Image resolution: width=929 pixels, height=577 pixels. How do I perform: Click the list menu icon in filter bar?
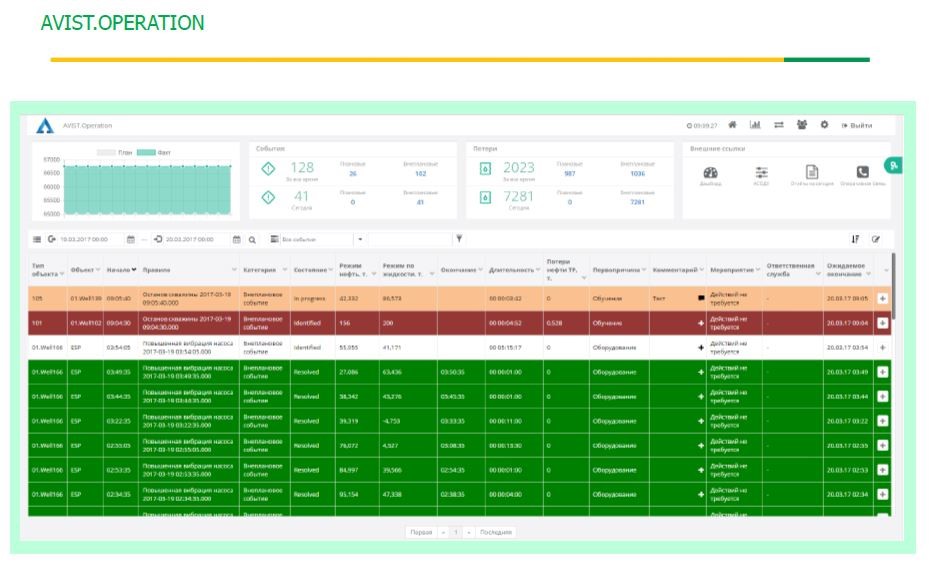point(37,239)
